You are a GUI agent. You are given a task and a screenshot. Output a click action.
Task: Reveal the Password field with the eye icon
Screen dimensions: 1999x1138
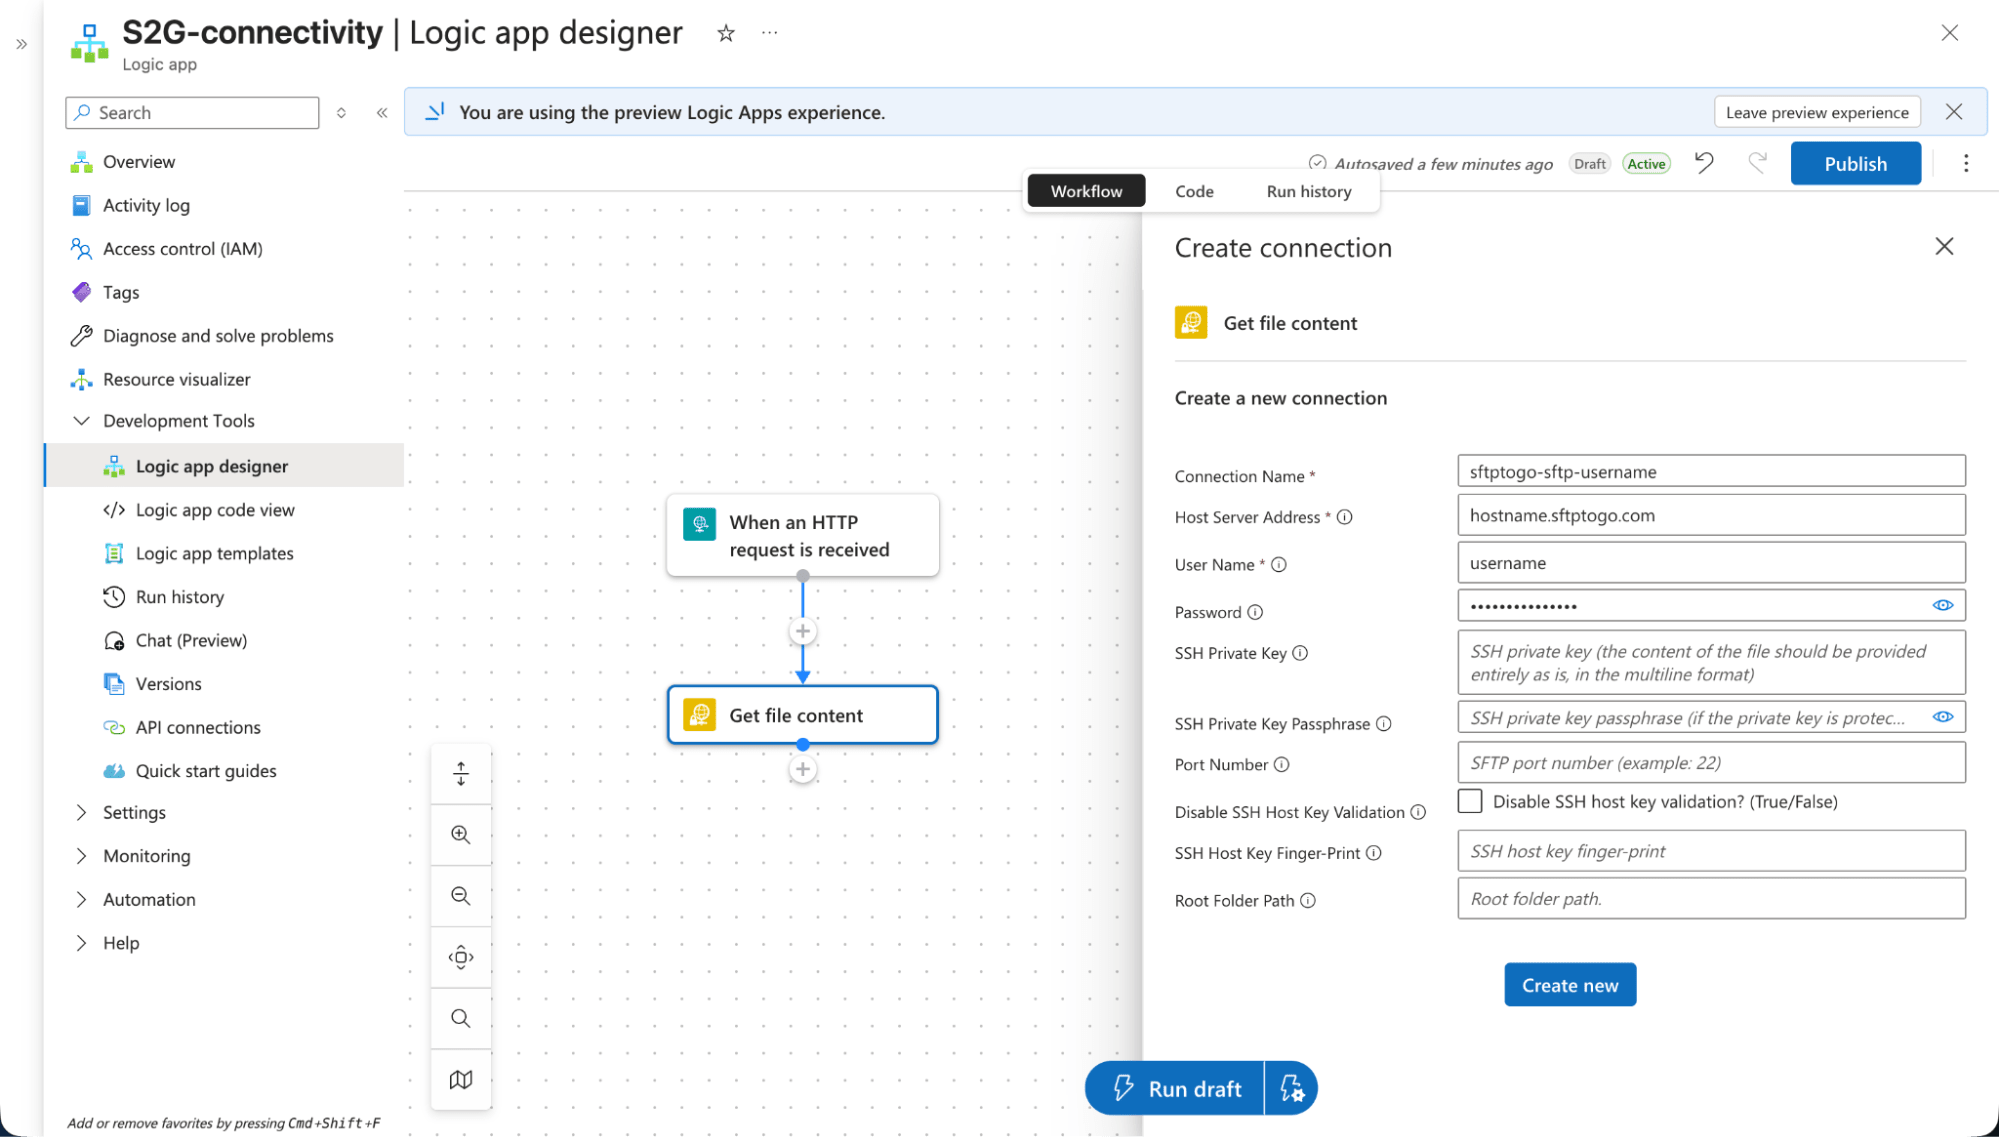[x=1942, y=605]
